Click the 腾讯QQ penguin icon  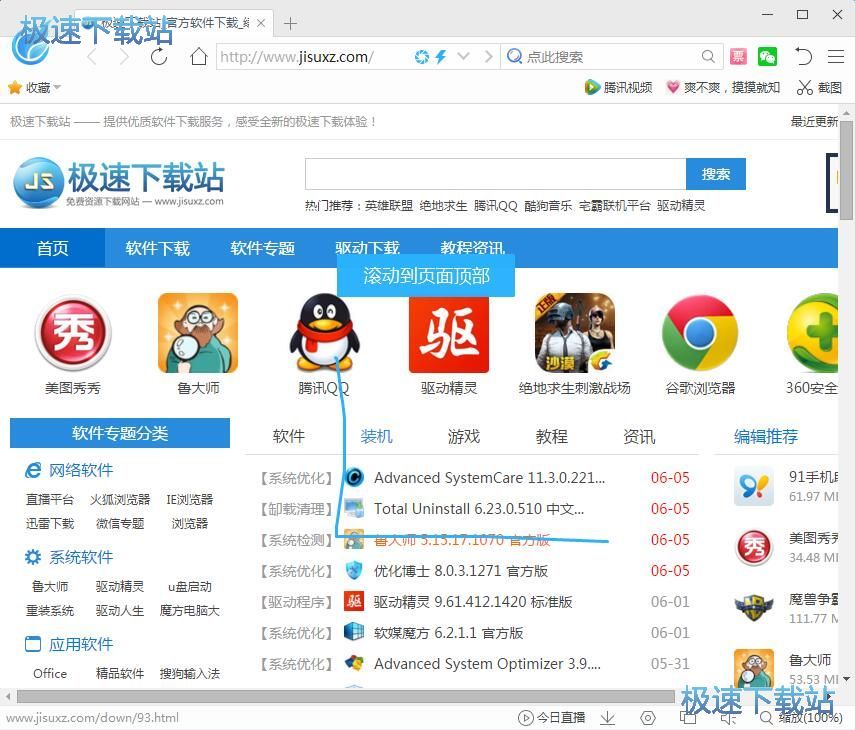[x=324, y=333]
